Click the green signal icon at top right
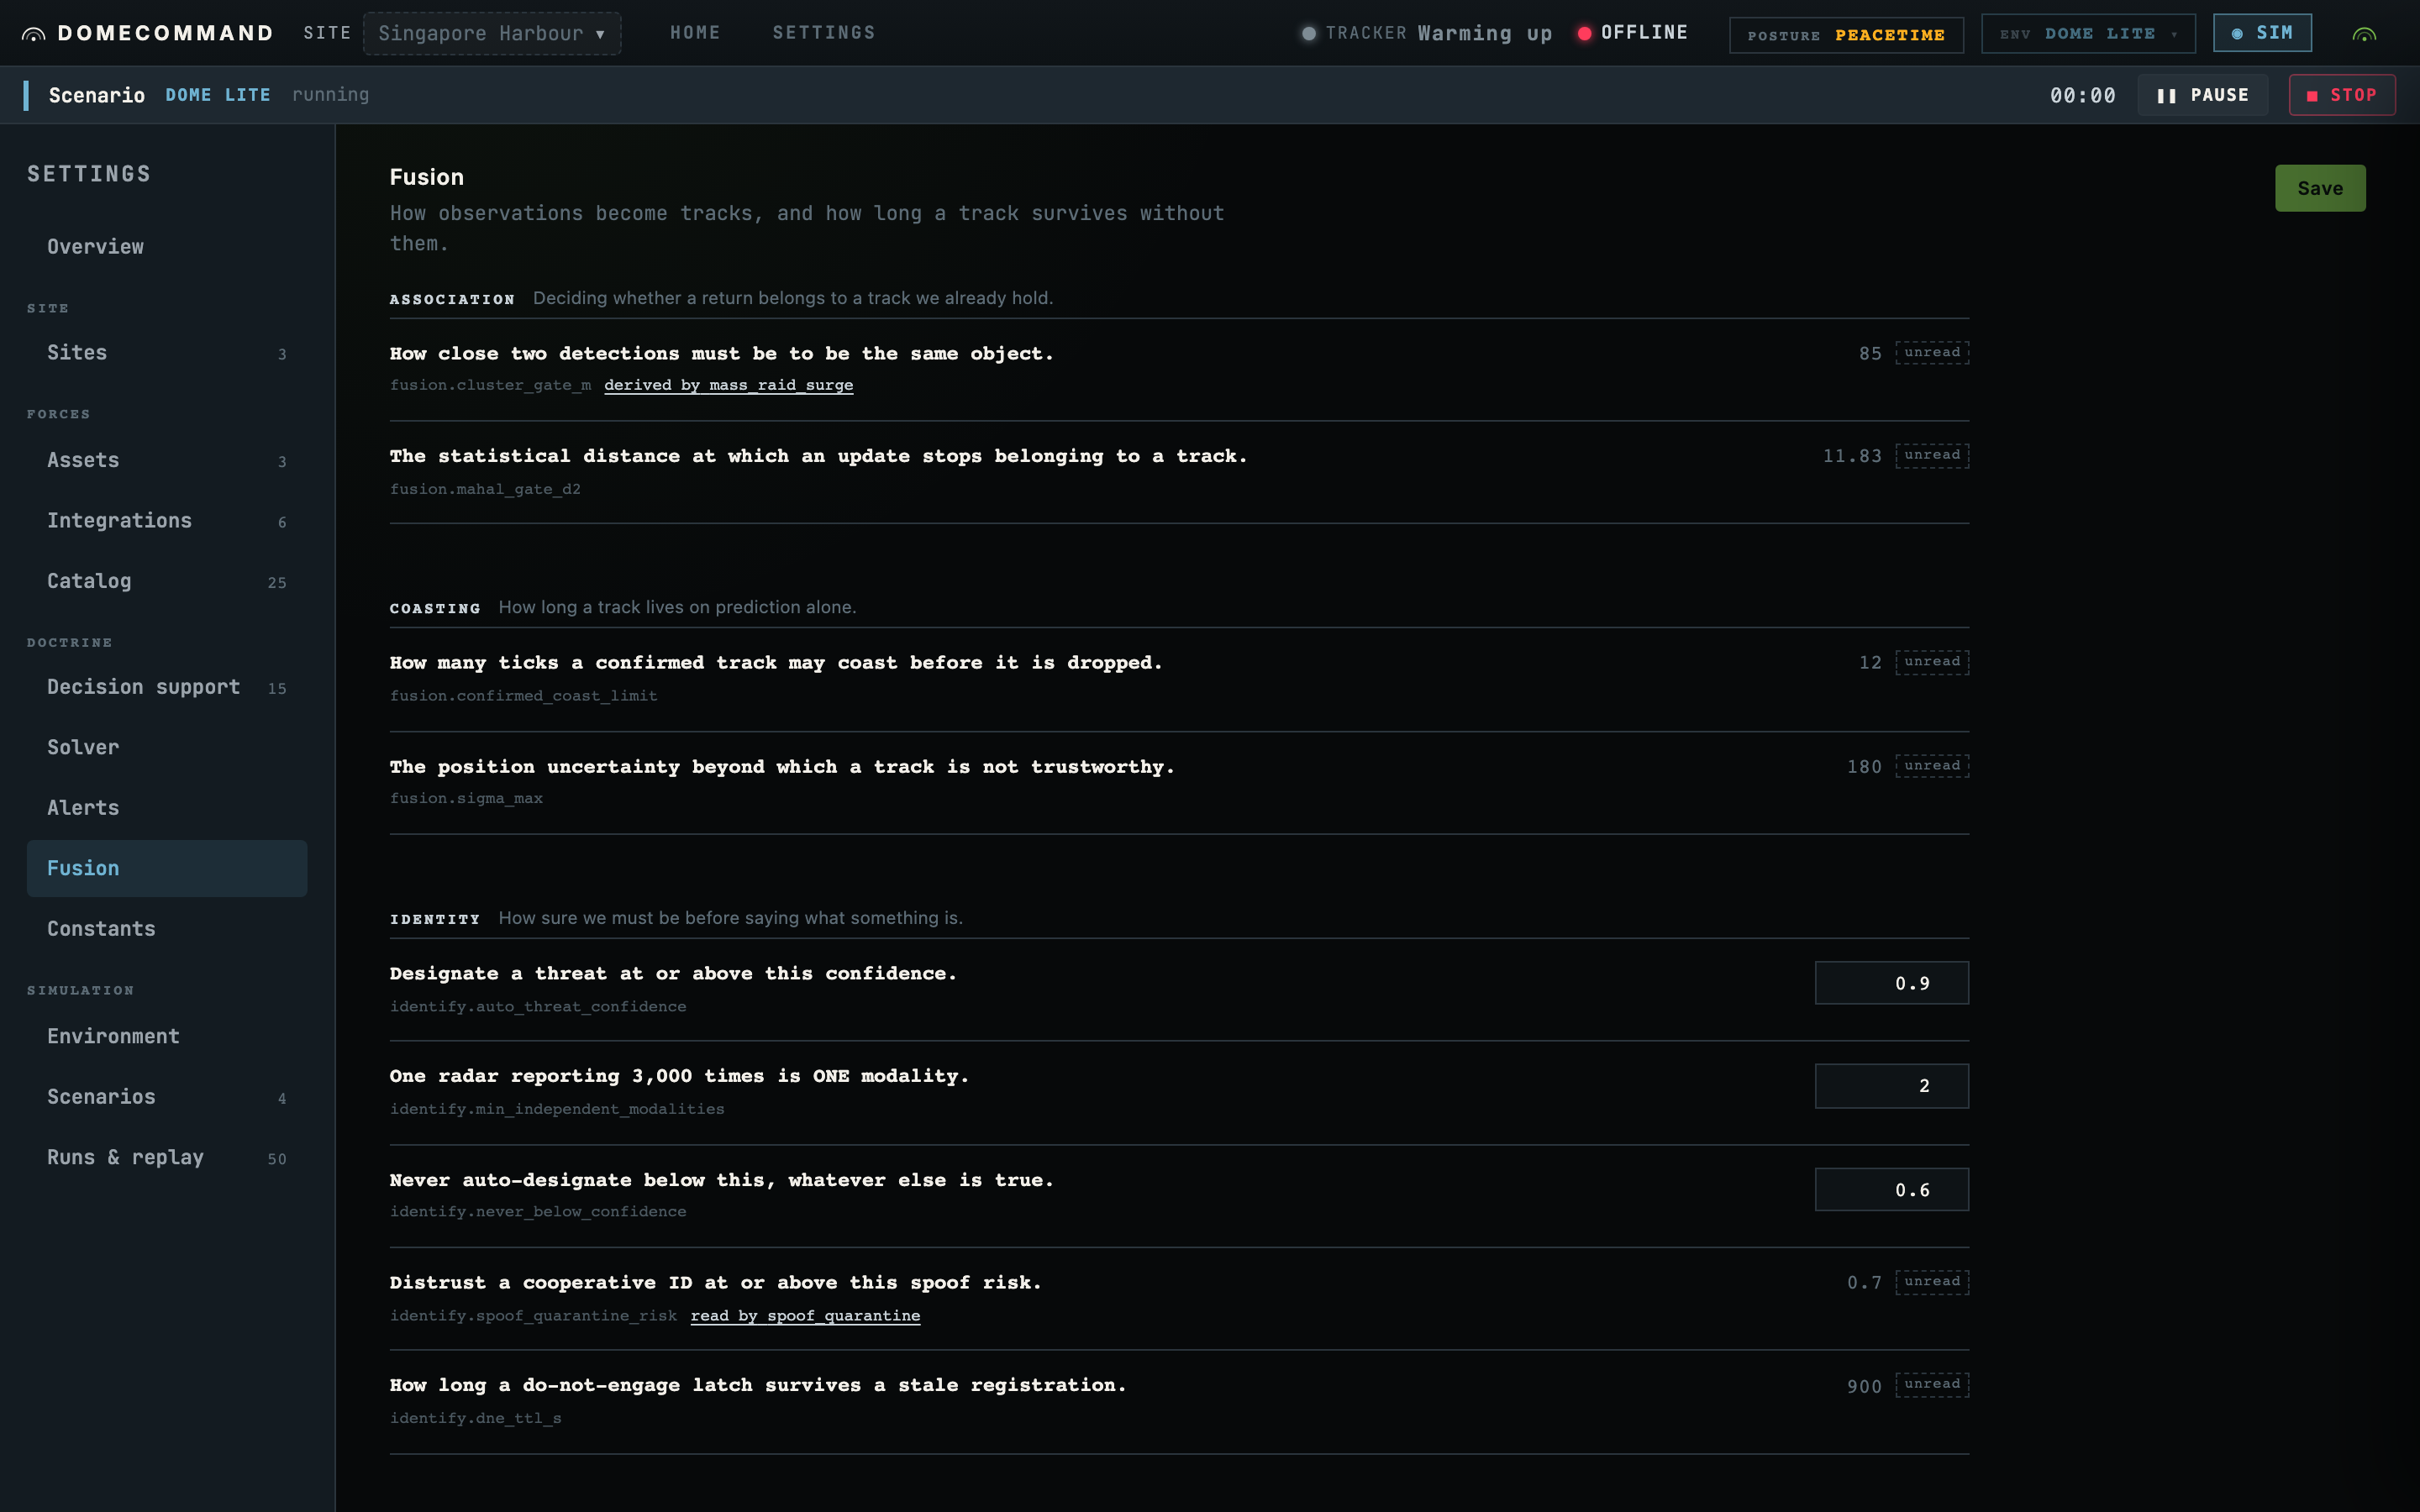The width and height of the screenshot is (2420, 1512). pos(2364,34)
